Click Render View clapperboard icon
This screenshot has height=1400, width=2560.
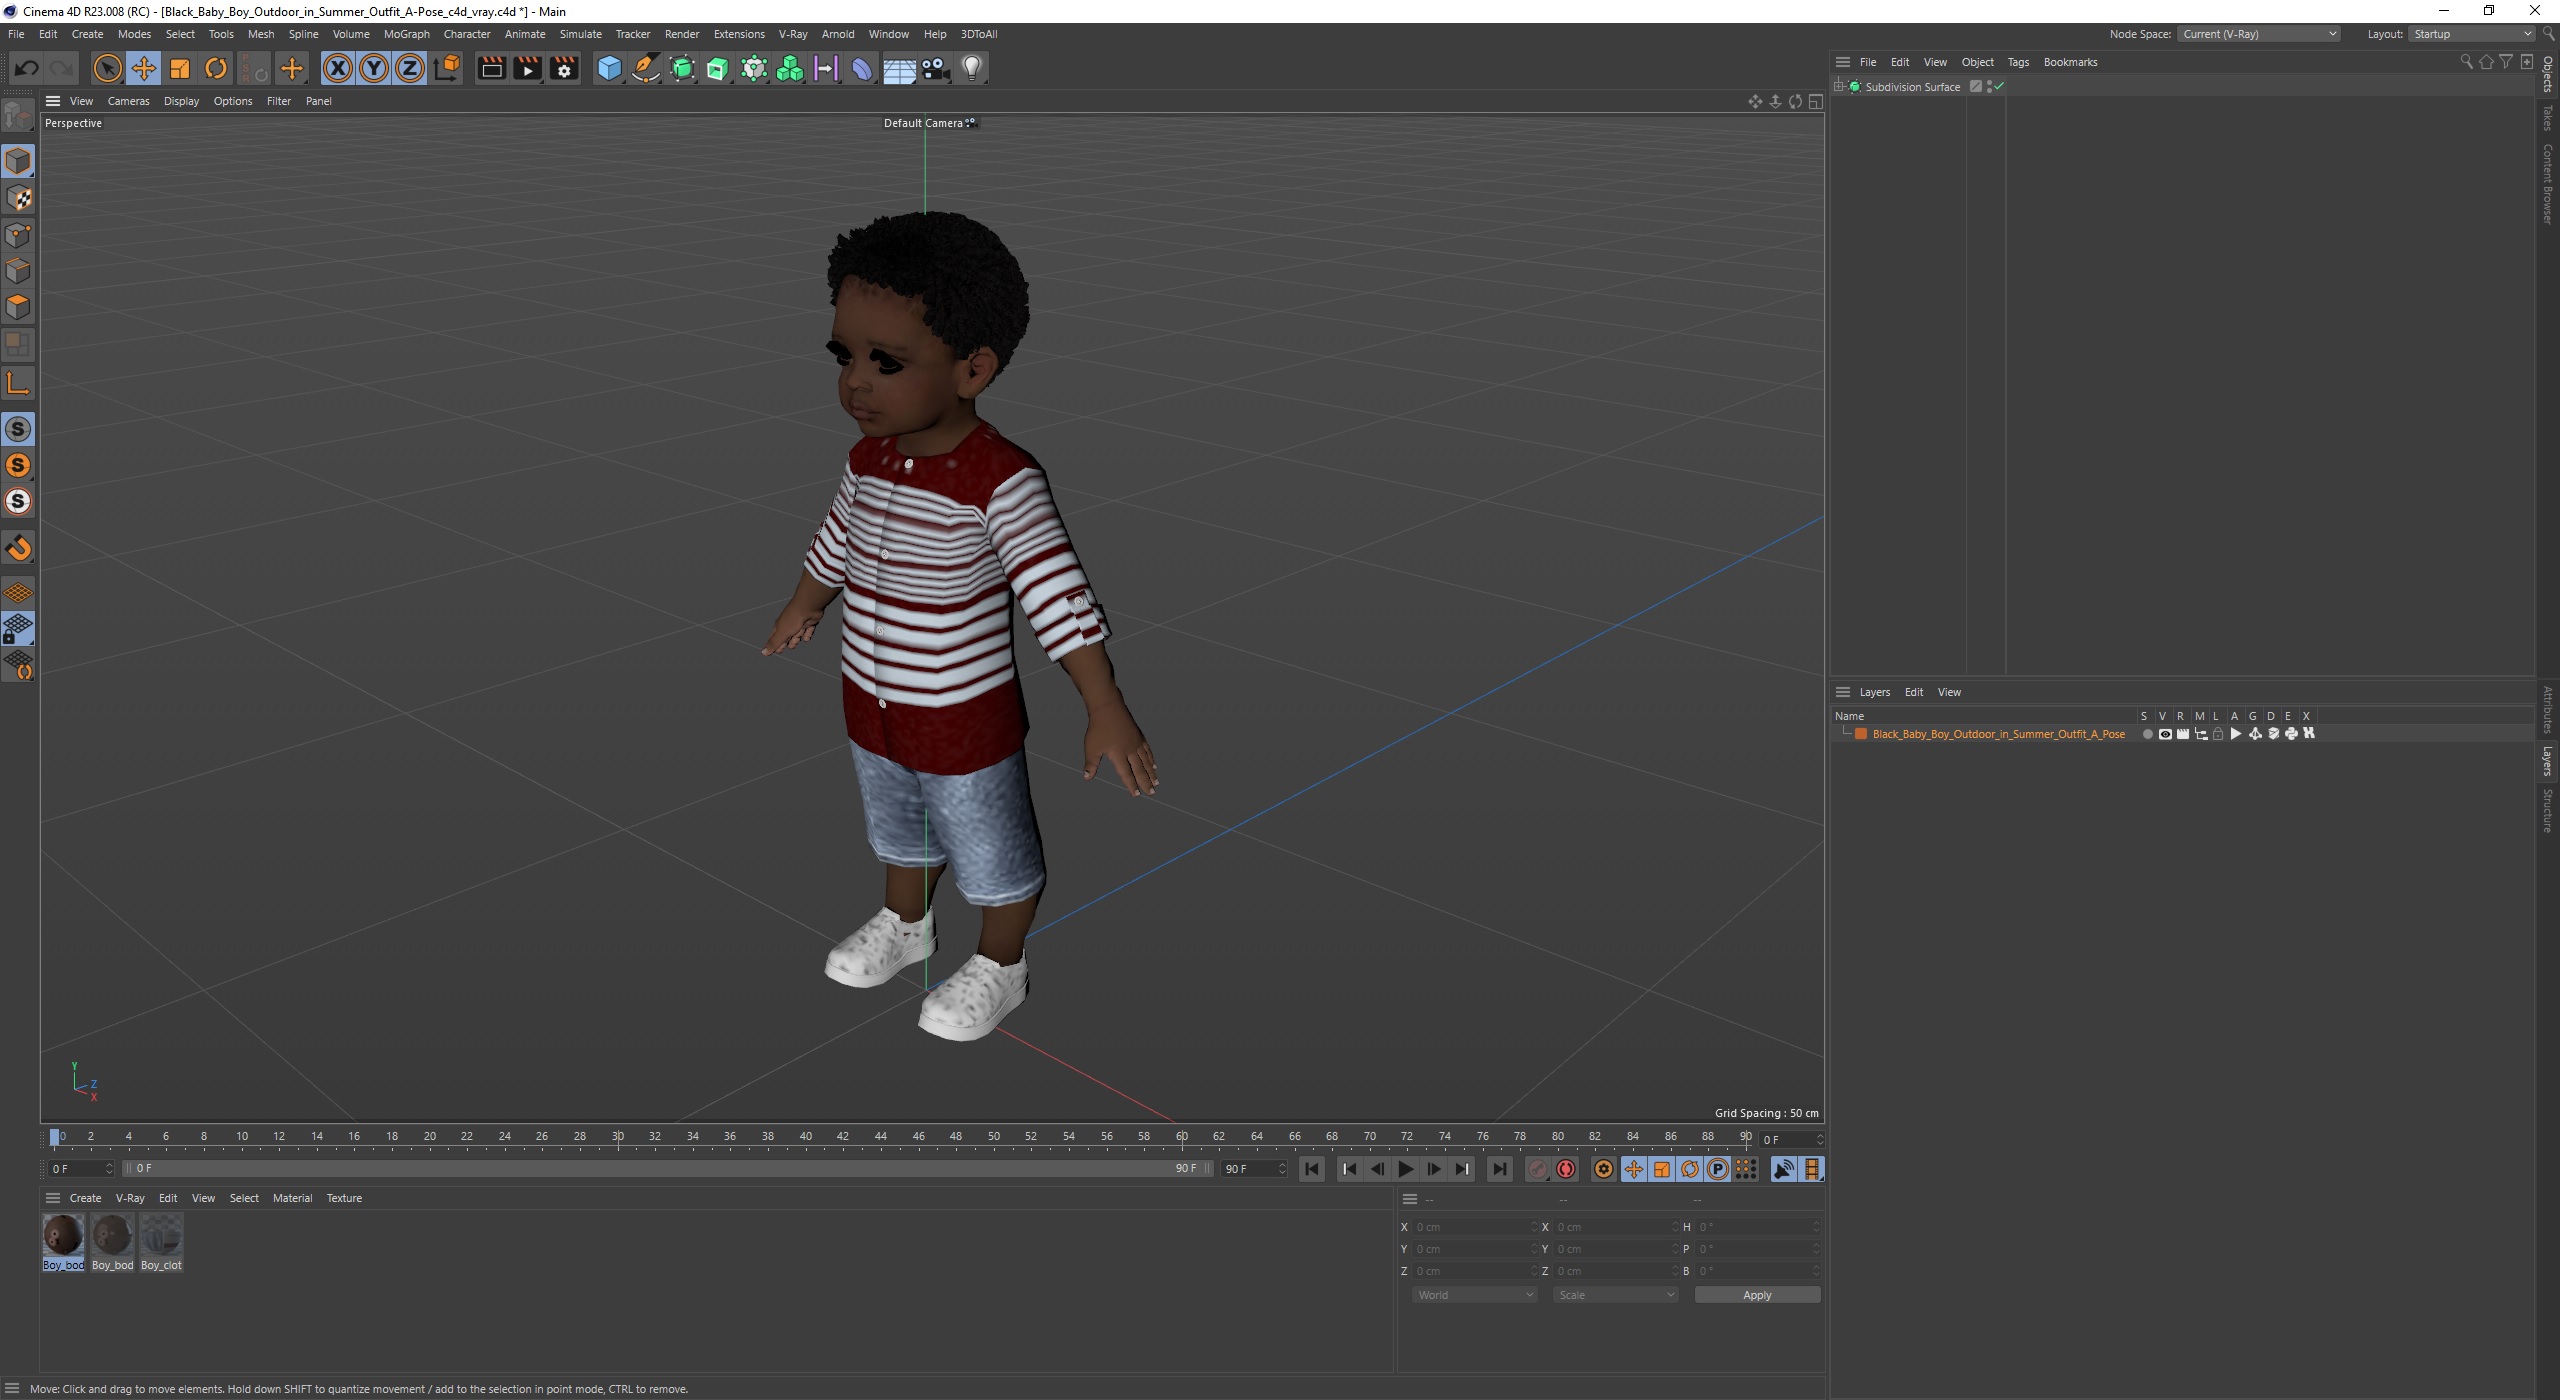(491, 68)
